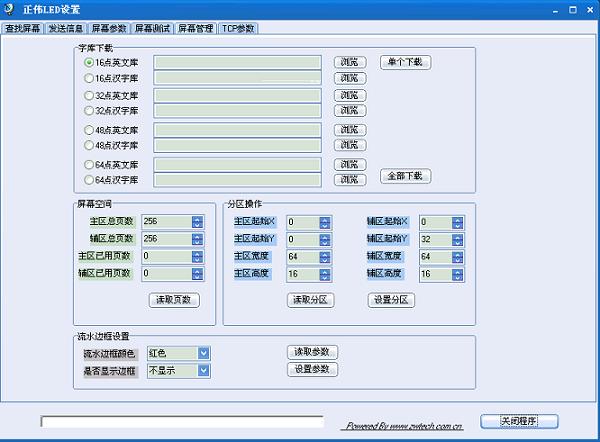Click the 读取页数 button
This screenshot has height=442, width=600.
[x=174, y=300]
